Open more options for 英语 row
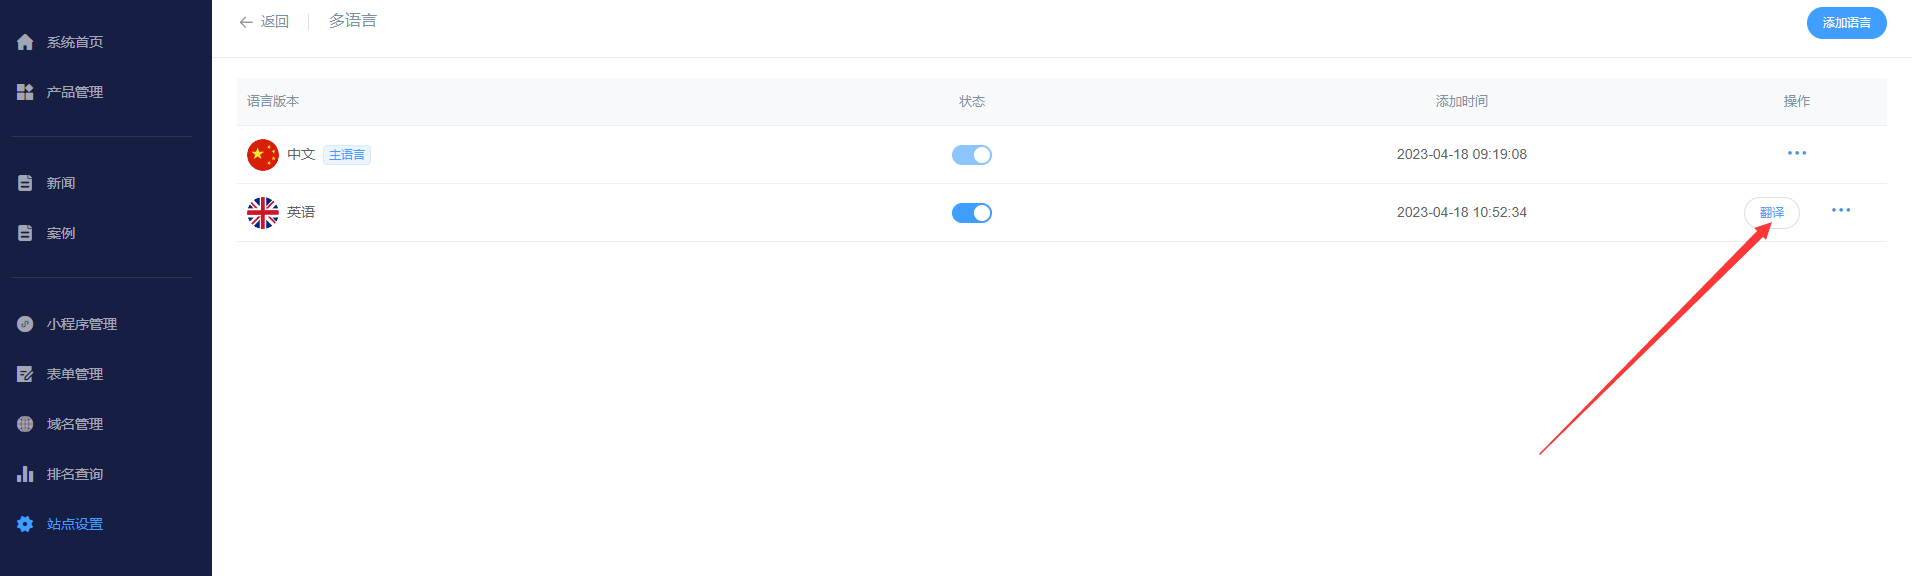The height and width of the screenshot is (576, 1912). pos(1840,210)
